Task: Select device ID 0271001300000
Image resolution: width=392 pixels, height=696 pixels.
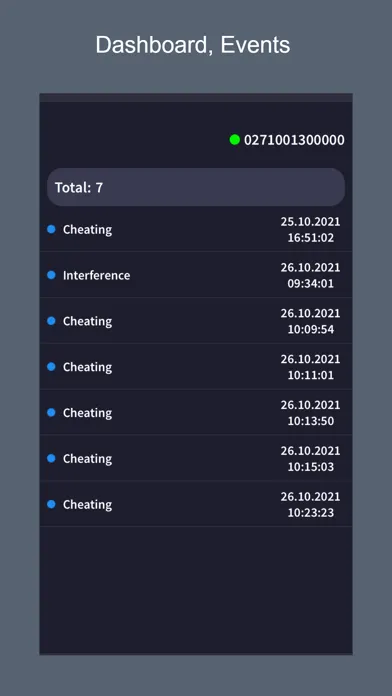Action: tap(294, 140)
